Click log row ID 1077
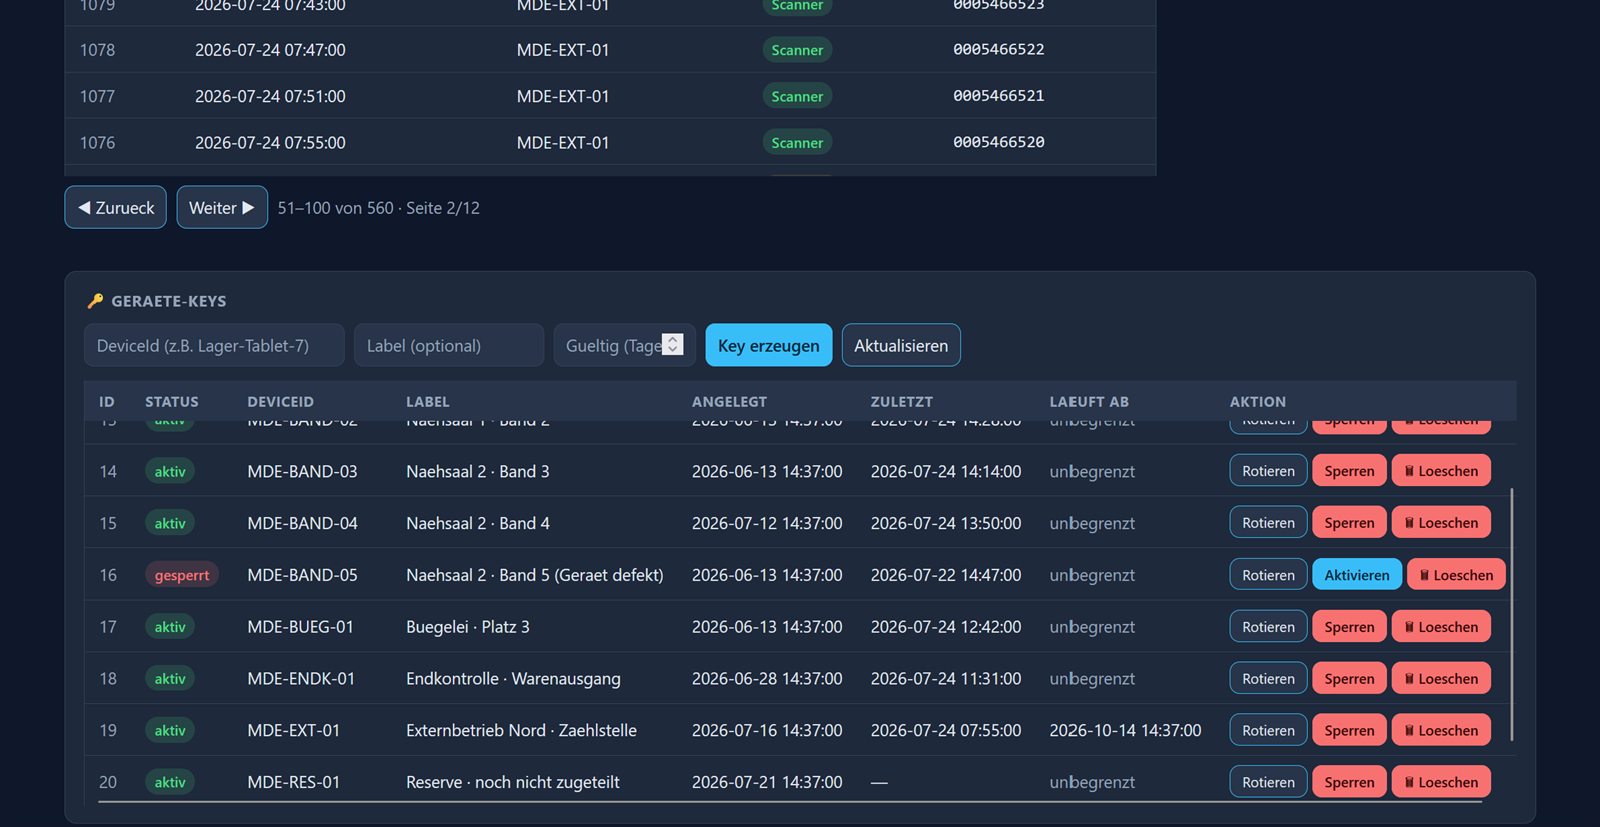Screen dimensions: 1600x827 tap(97, 96)
